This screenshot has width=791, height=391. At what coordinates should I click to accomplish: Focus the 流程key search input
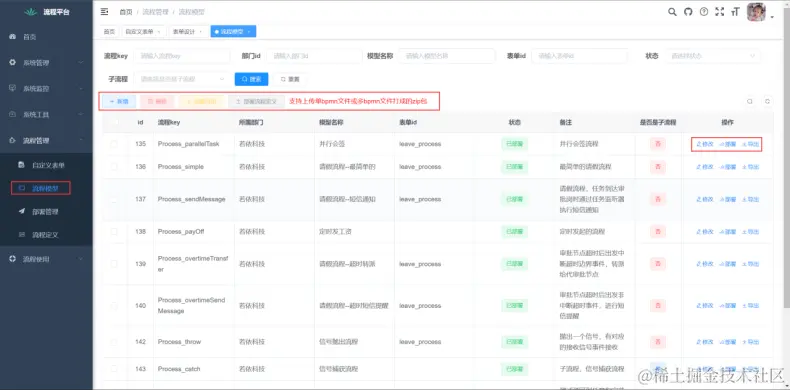[x=182, y=56]
